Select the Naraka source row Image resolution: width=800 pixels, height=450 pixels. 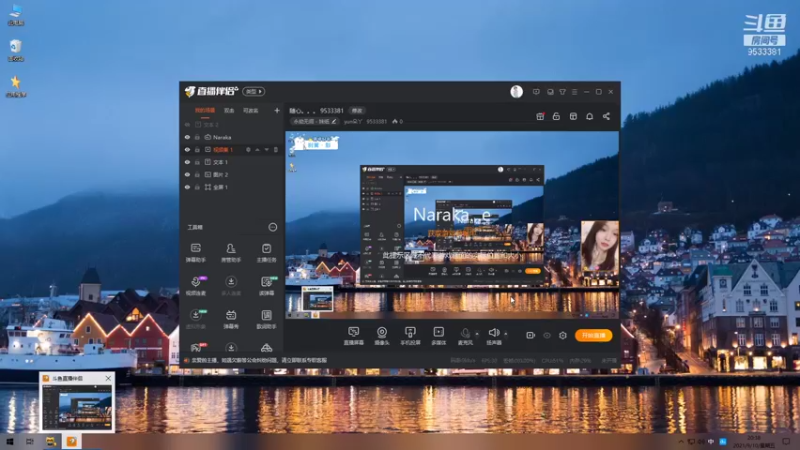pos(232,137)
